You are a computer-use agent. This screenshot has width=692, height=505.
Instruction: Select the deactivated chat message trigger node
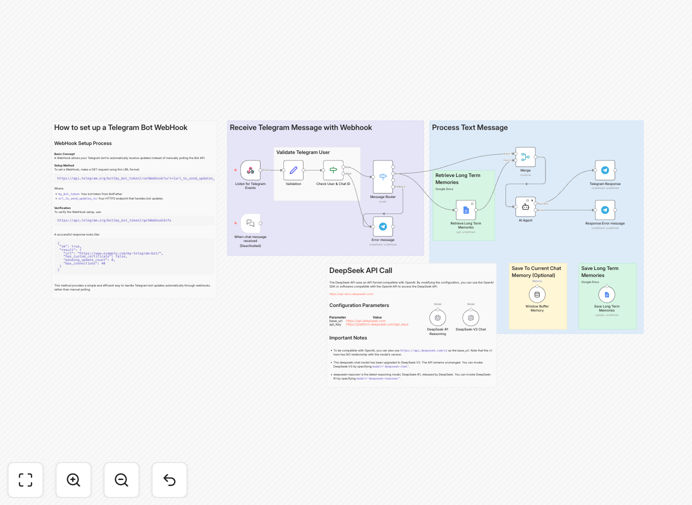250,223
